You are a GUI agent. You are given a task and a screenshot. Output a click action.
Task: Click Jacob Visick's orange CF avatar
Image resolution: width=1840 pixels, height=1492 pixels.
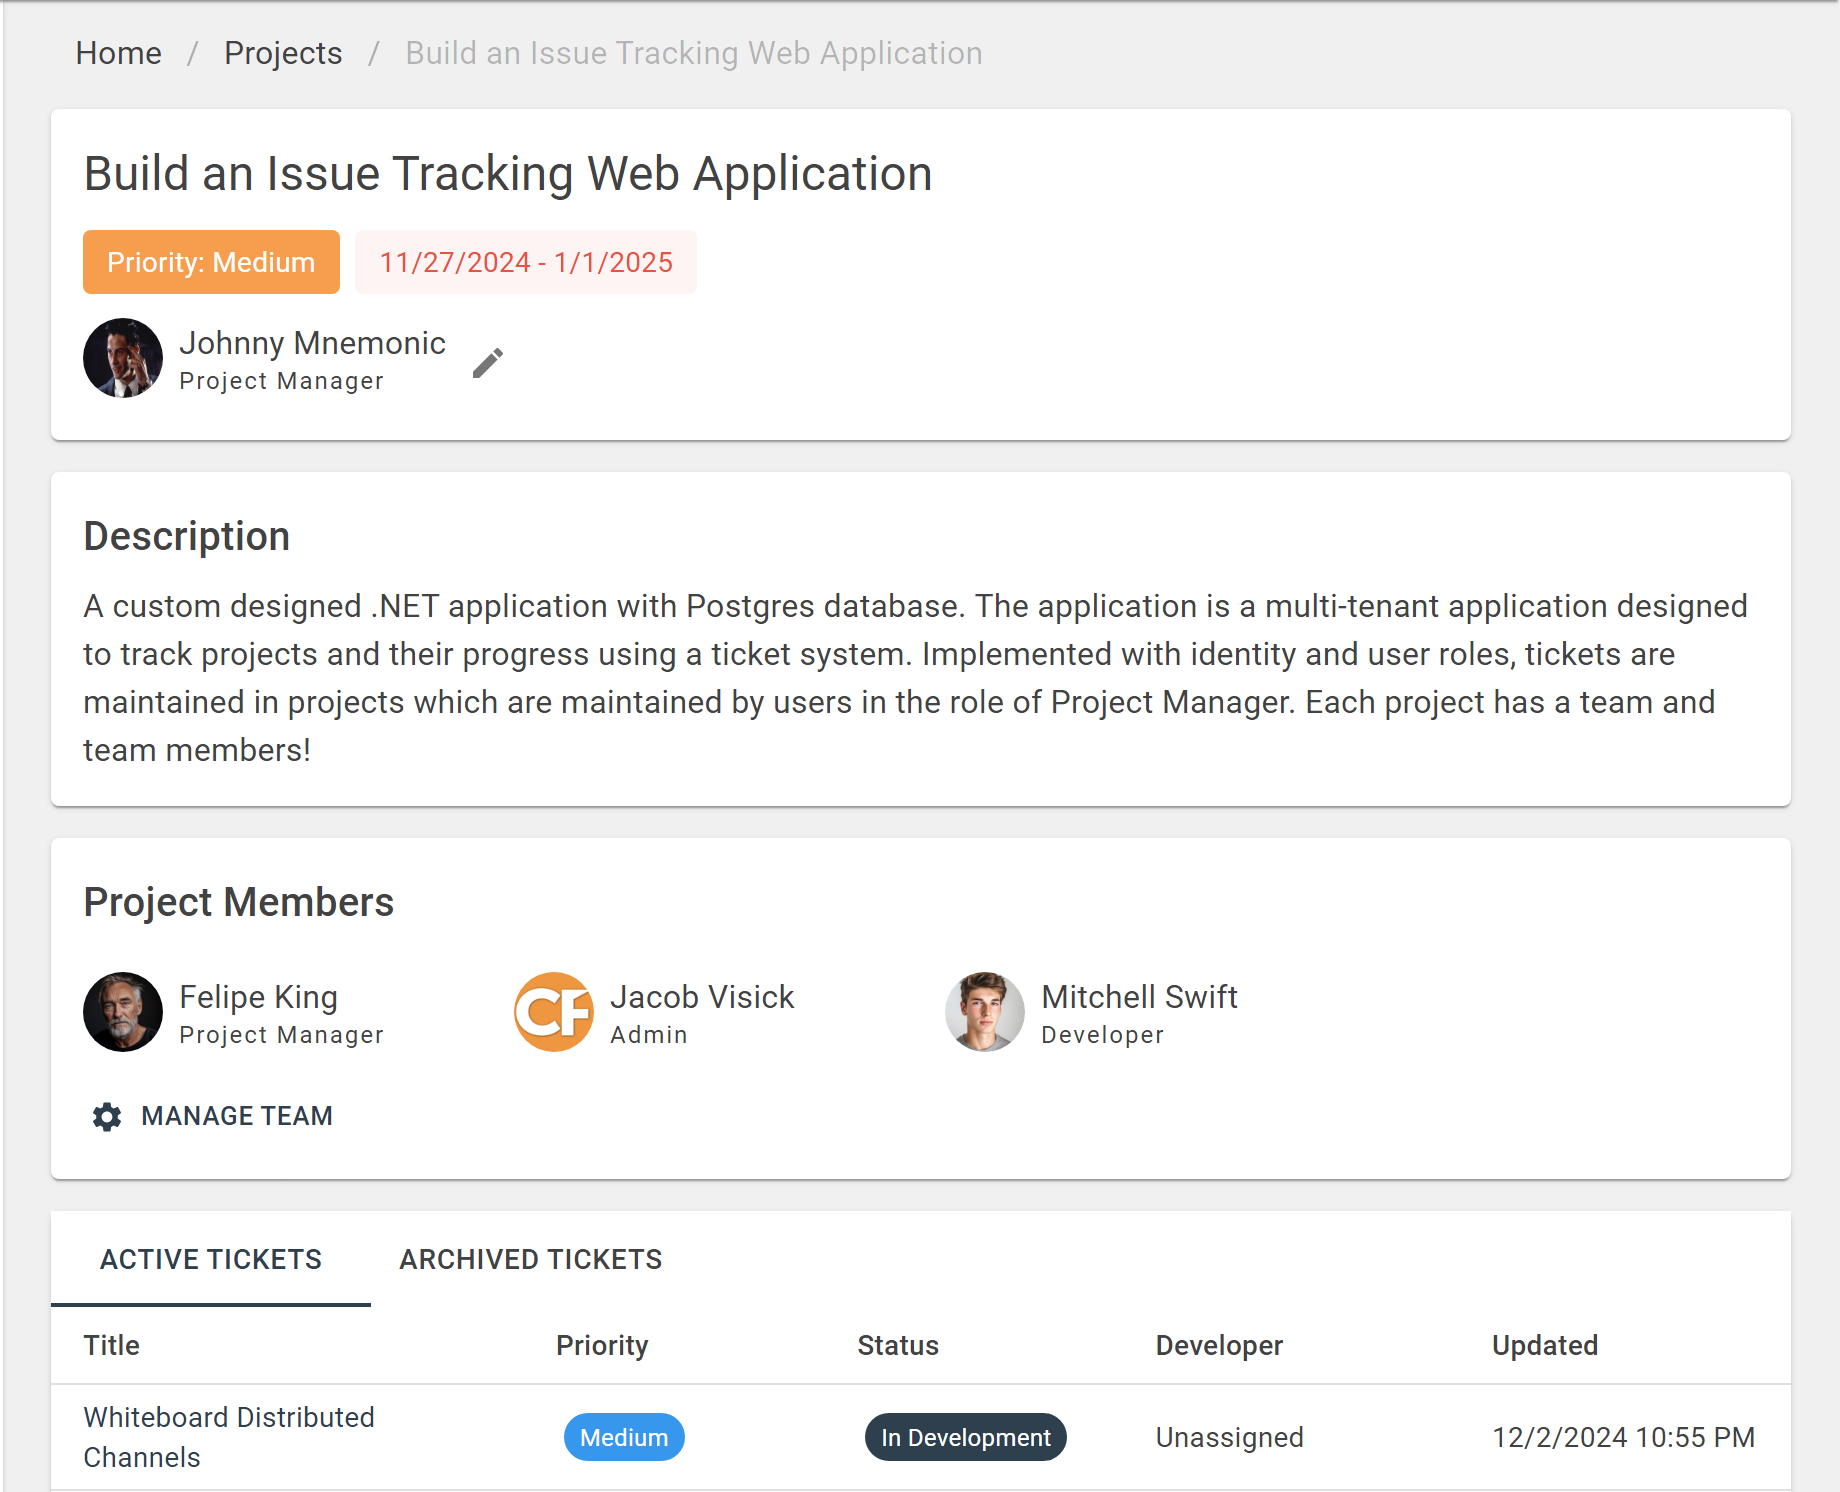pos(554,1012)
